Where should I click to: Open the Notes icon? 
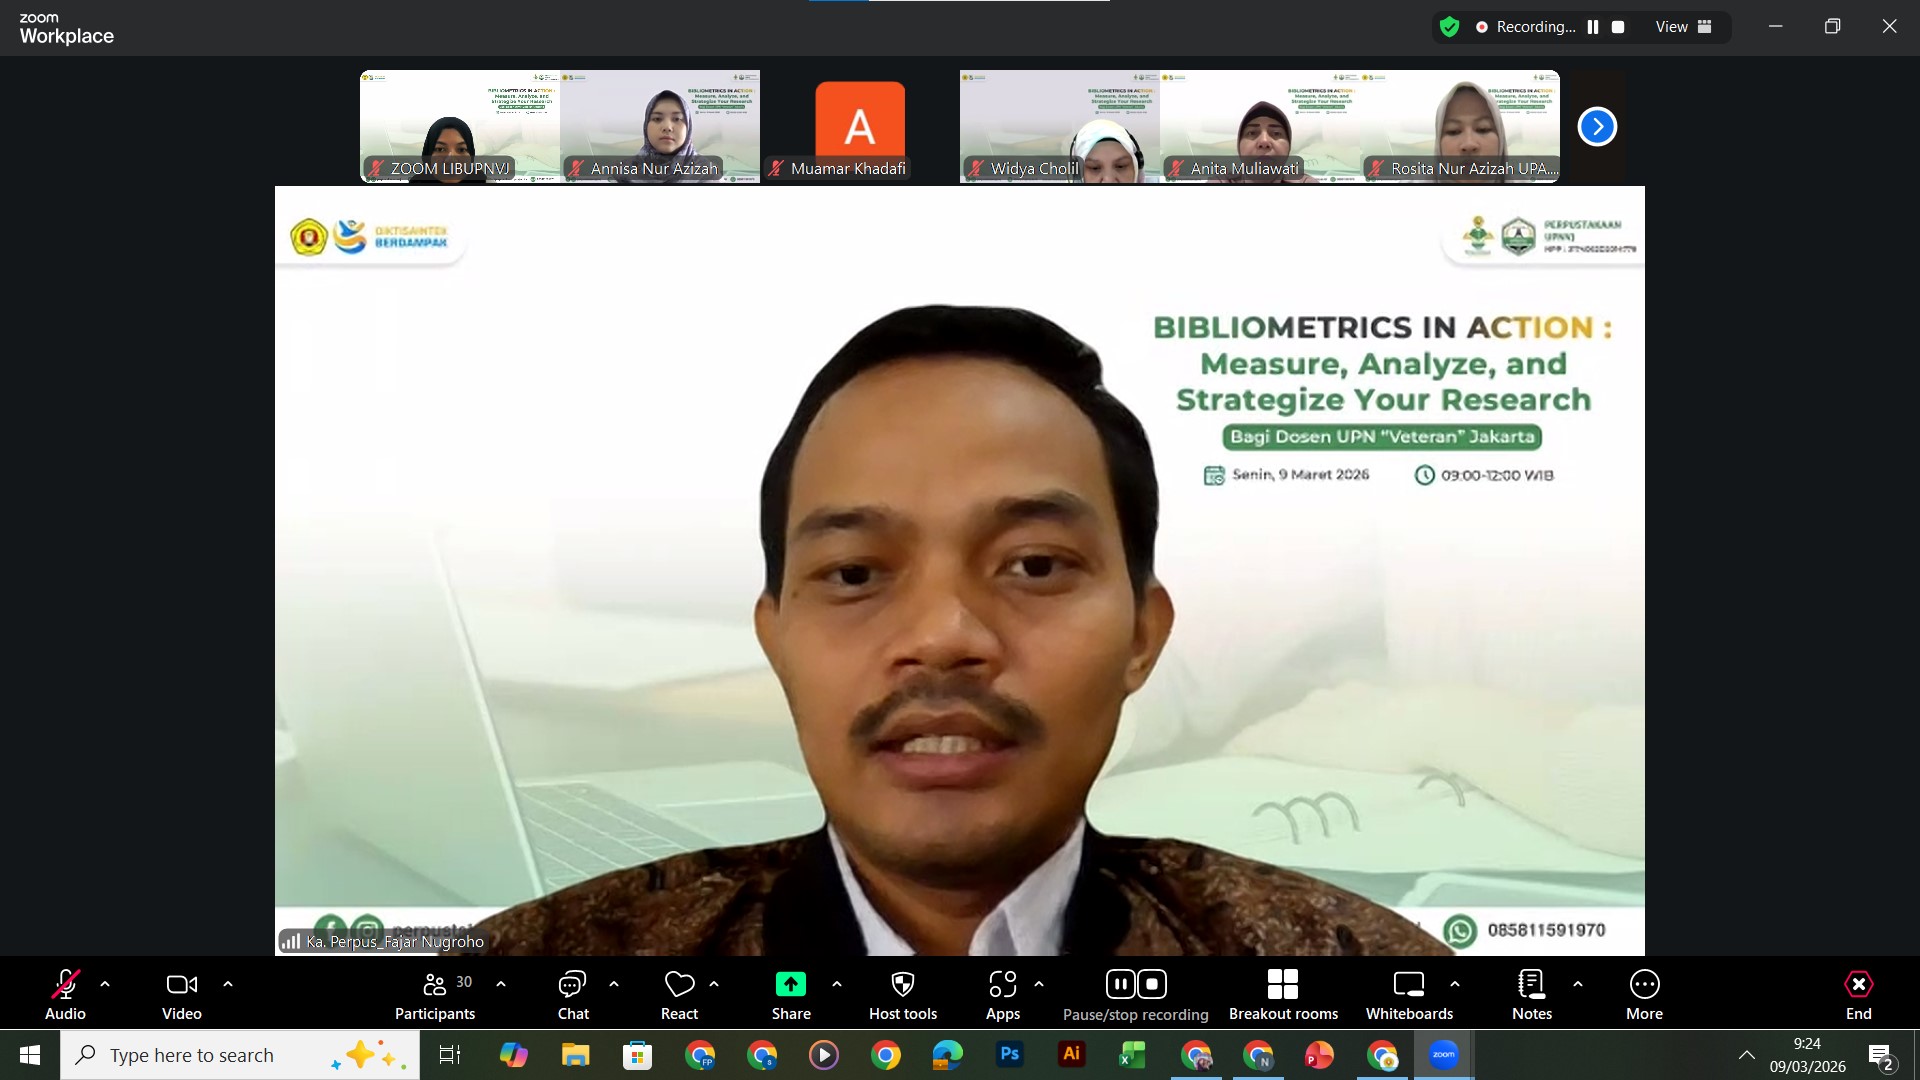(x=1531, y=985)
